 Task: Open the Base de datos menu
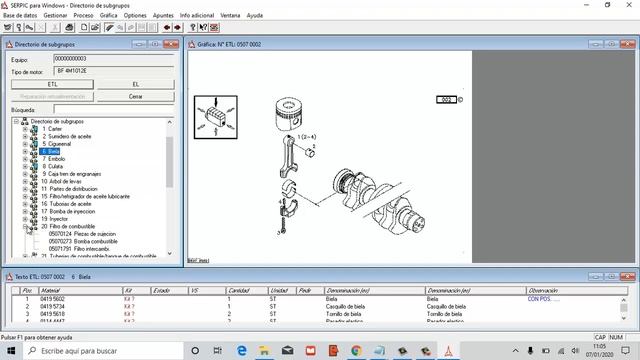[x=20, y=15]
